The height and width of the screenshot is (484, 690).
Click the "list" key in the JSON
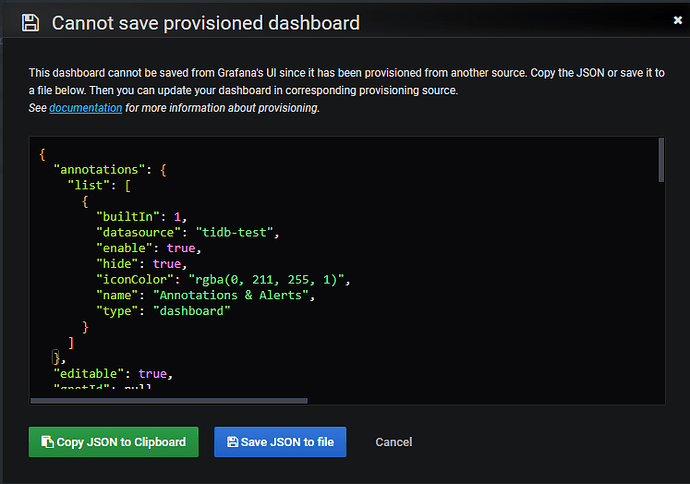(x=88, y=186)
